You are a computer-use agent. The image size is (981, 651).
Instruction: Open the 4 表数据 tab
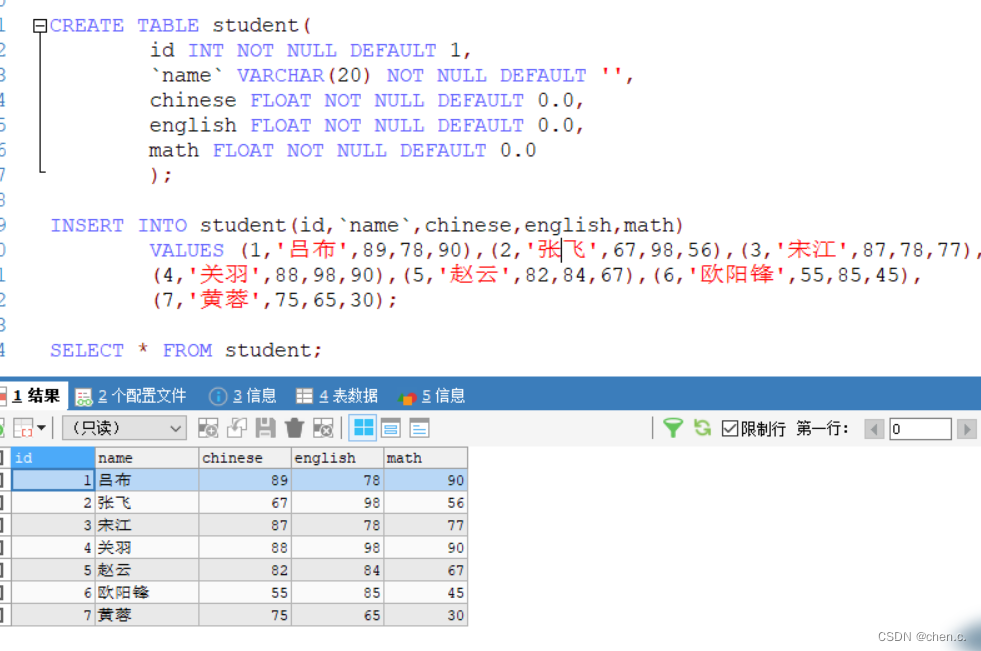(337, 396)
